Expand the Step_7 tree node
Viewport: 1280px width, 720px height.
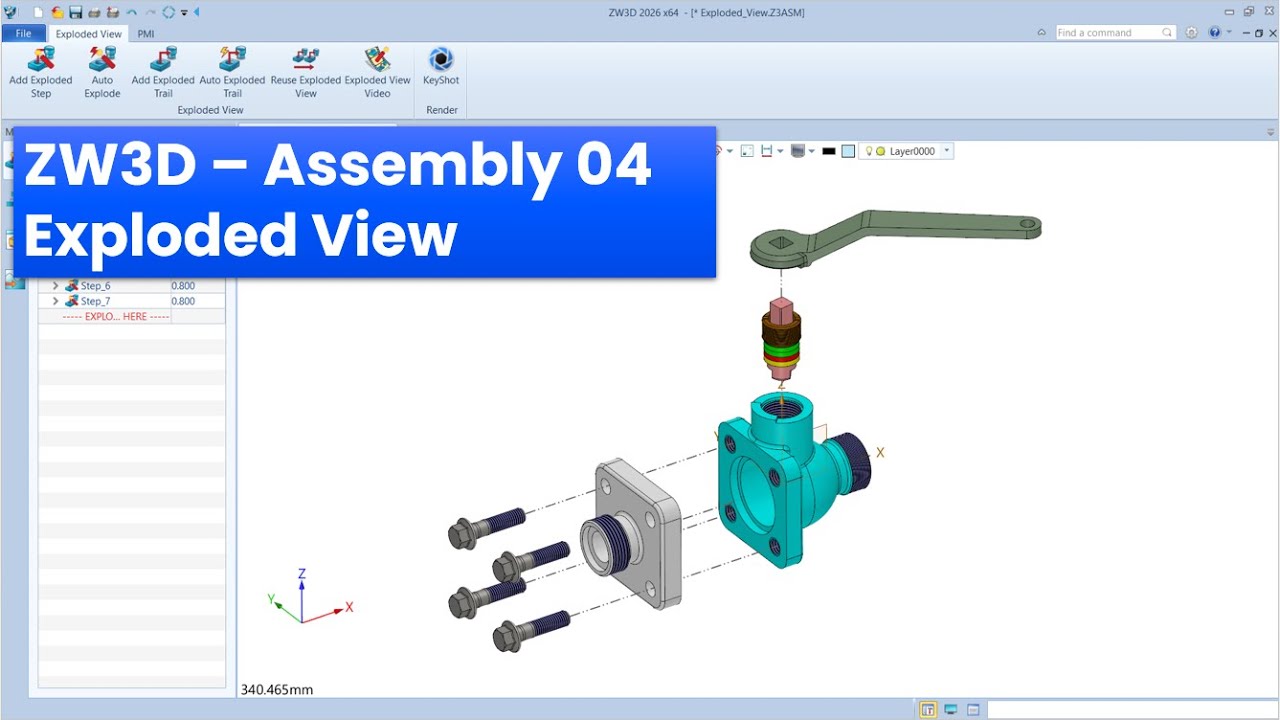55,301
